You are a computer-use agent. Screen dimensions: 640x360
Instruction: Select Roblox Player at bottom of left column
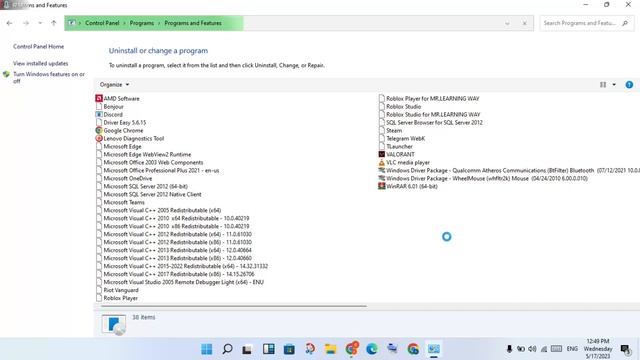120,298
